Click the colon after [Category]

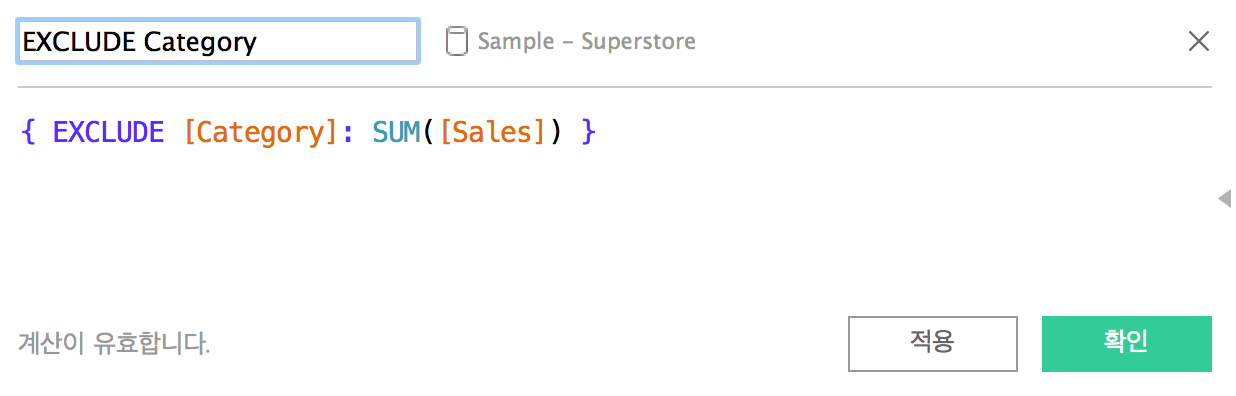[348, 134]
